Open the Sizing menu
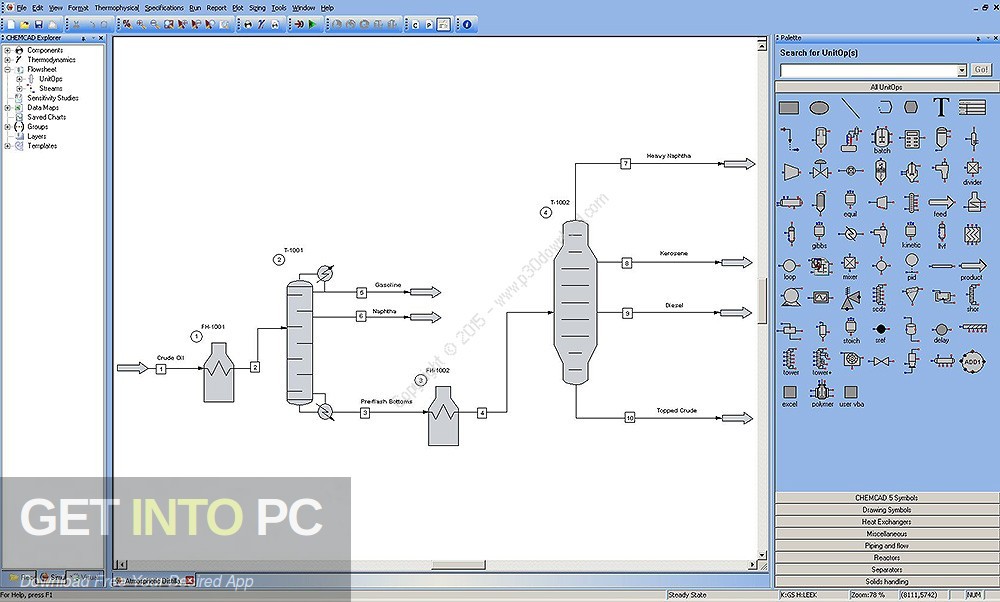Image resolution: width=1000 pixels, height=602 pixels. [257, 8]
